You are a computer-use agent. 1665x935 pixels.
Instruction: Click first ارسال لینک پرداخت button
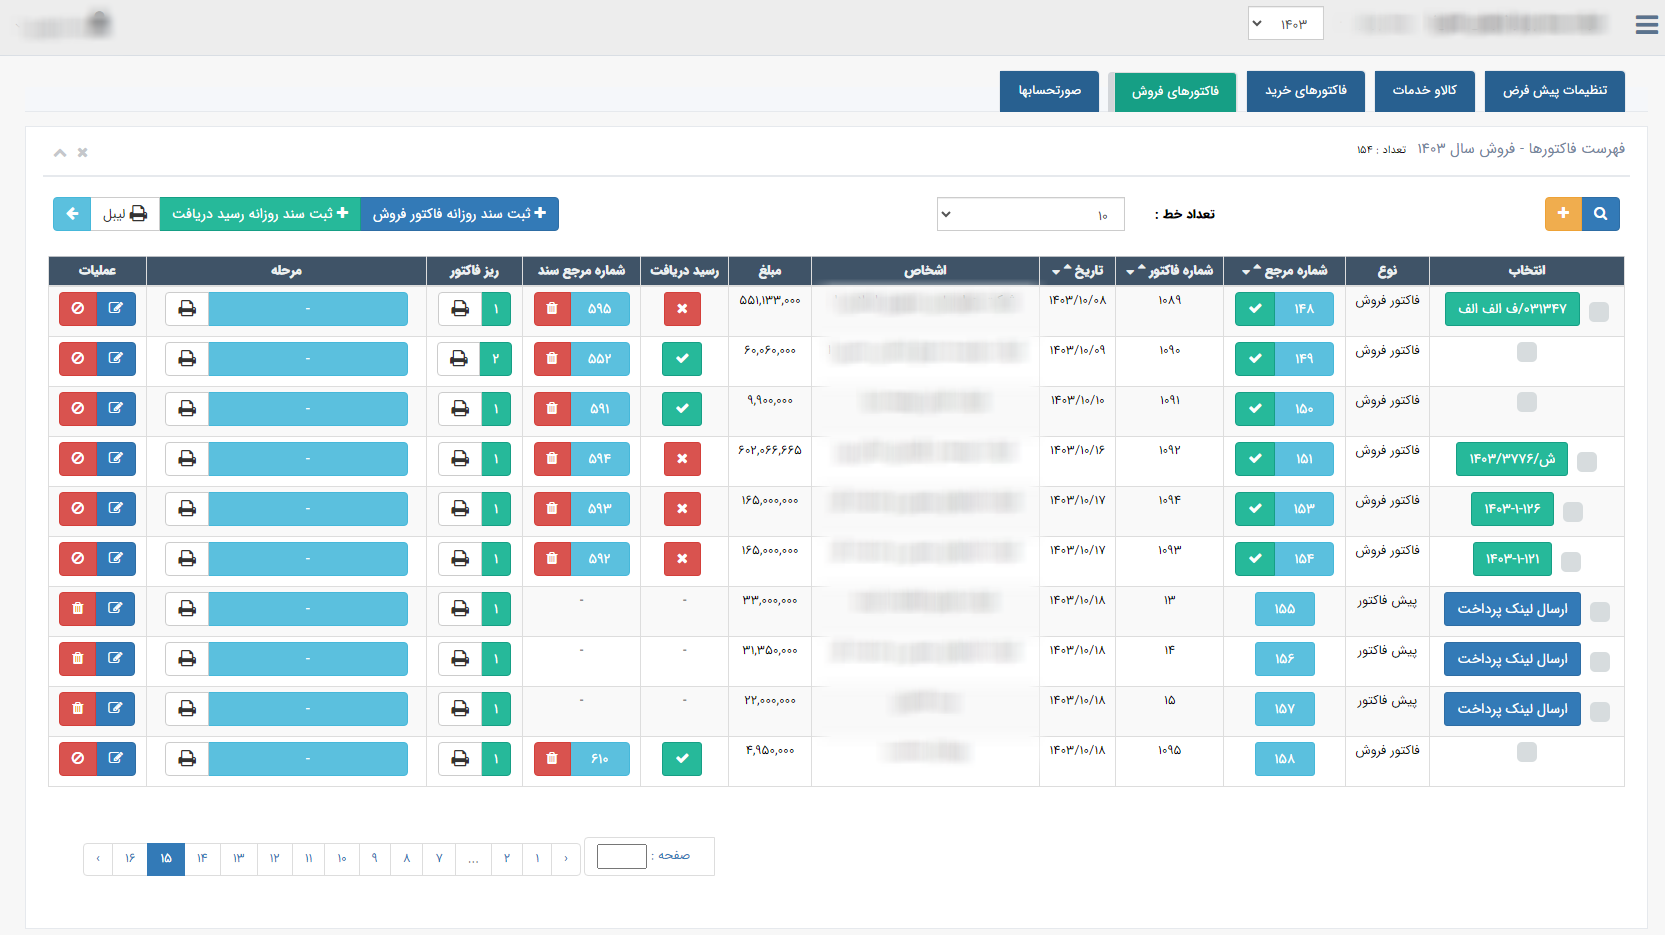1511,609
